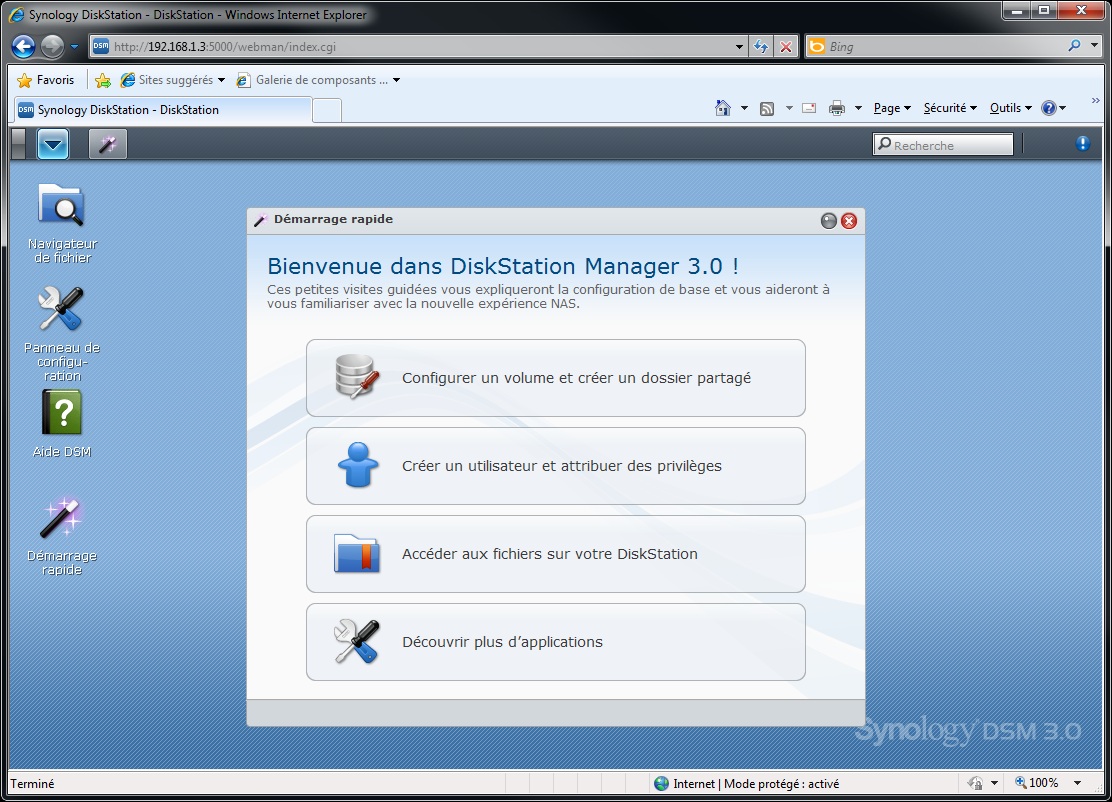Image resolution: width=1112 pixels, height=802 pixels.
Task: Open the Navigateur de fichier desktop icon
Action: 62,223
